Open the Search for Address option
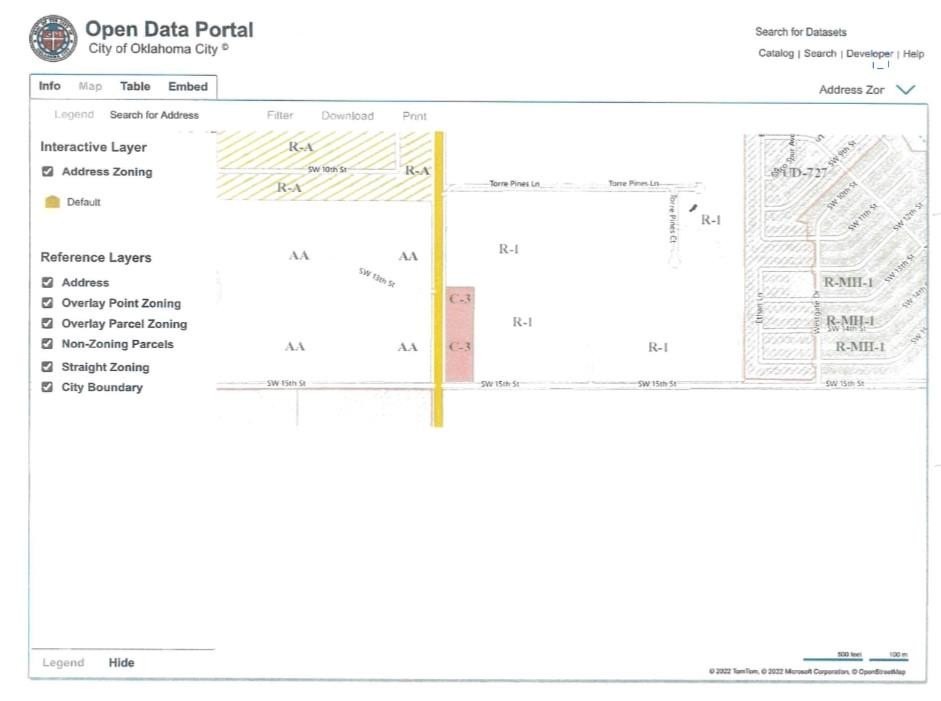The width and height of the screenshot is (941, 701). click(154, 115)
